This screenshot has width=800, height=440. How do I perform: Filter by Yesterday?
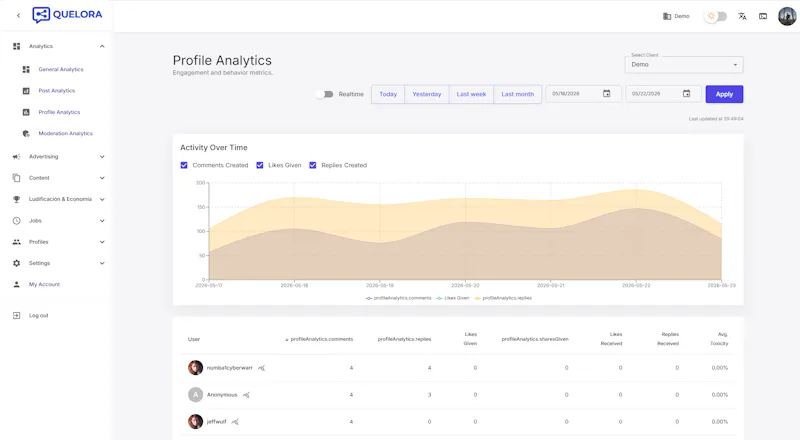427,94
